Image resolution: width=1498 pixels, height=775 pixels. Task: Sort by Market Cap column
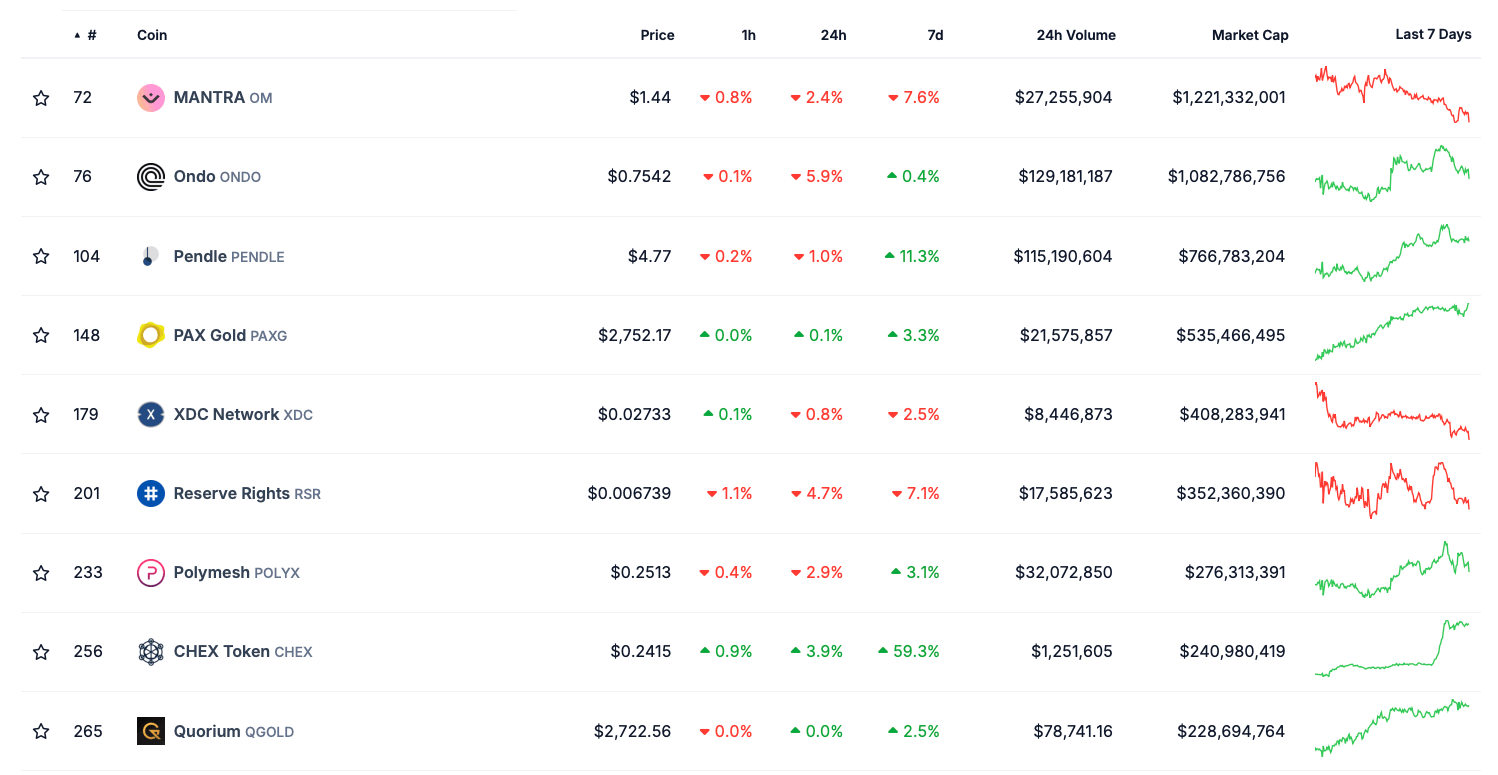coord(1250,35)
